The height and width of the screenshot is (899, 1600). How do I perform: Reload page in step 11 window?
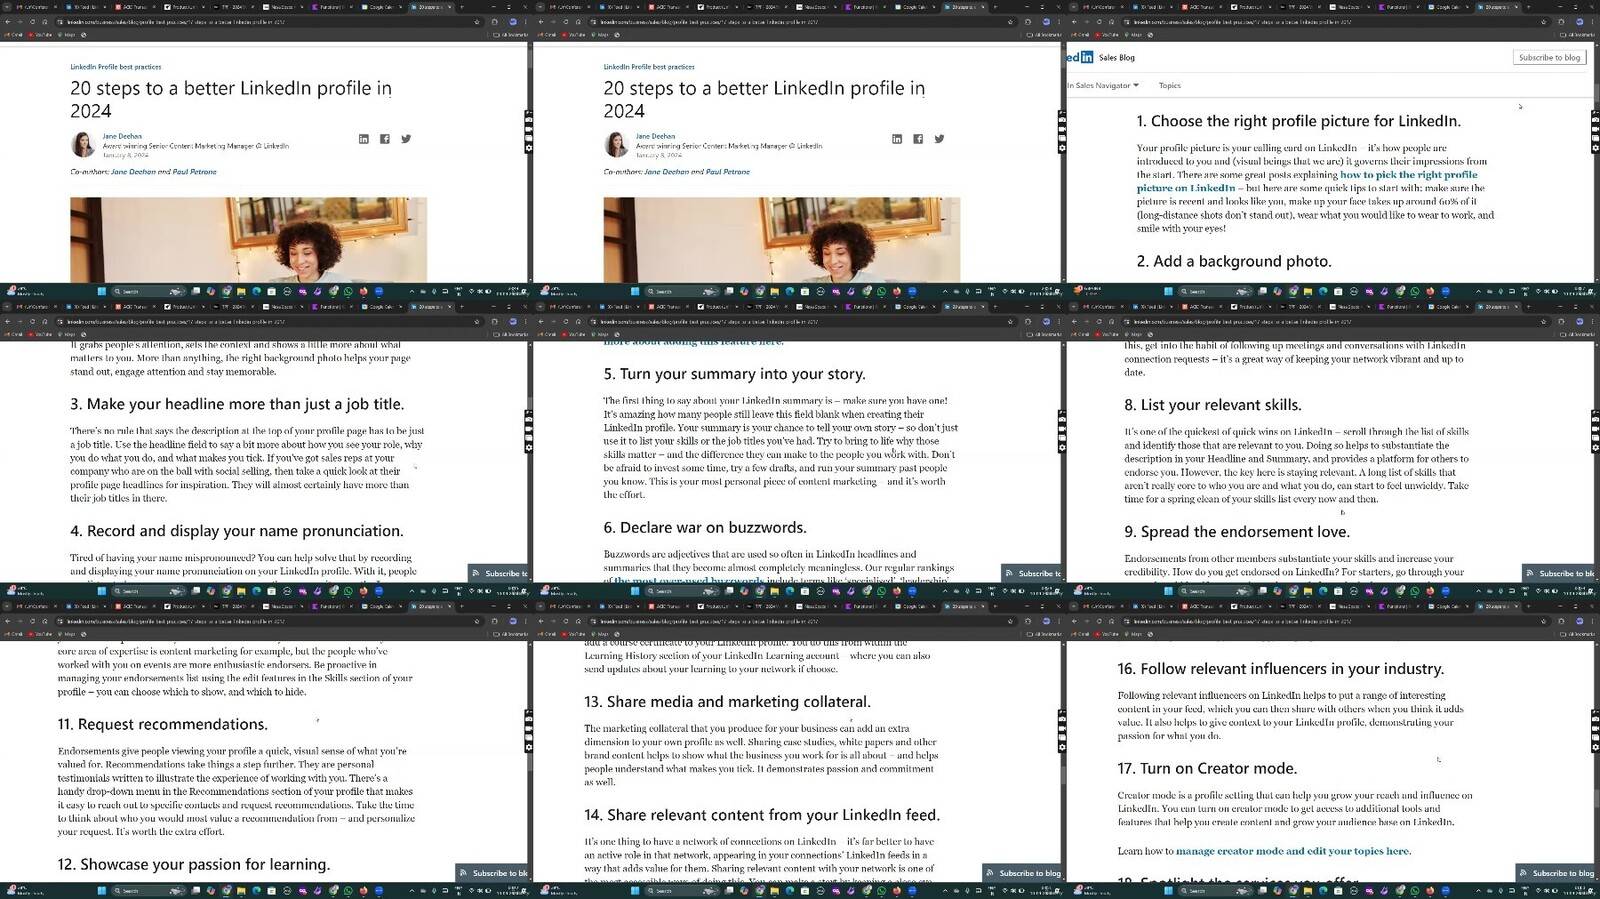click(31, 621)
